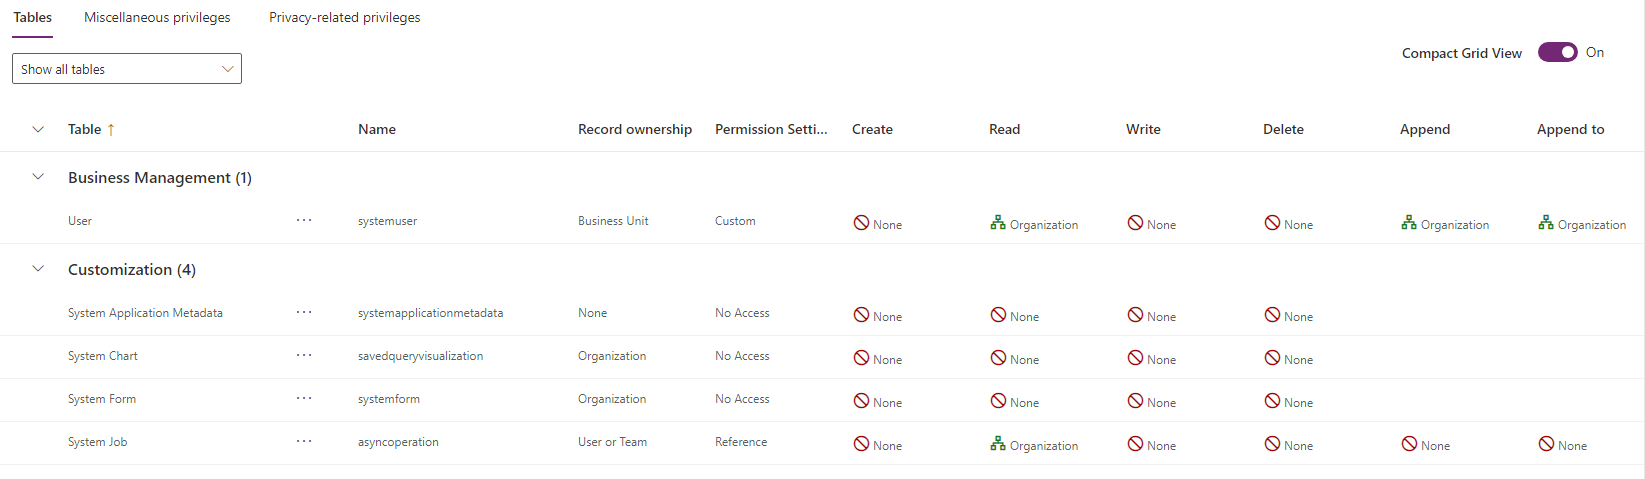Open more options for System Job row
The image size is (1645, 479).
[304, 442]
